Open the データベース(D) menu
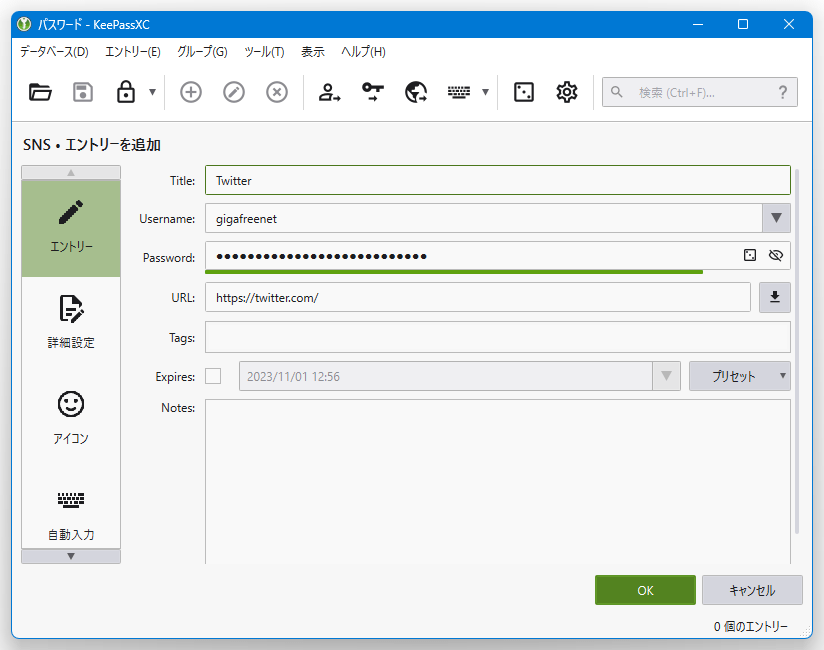Image resolution: width=824 pixels, height=650 pixels. point(54,51)
